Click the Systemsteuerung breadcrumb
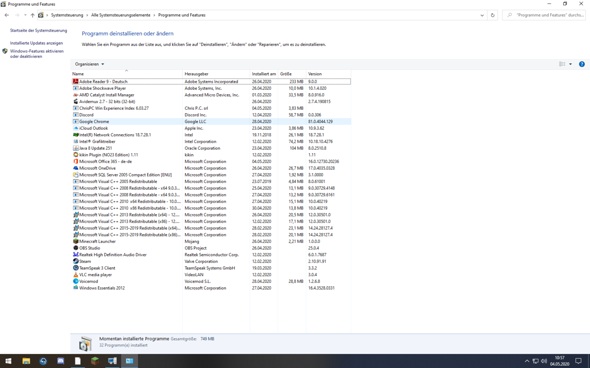 point(67,15)
